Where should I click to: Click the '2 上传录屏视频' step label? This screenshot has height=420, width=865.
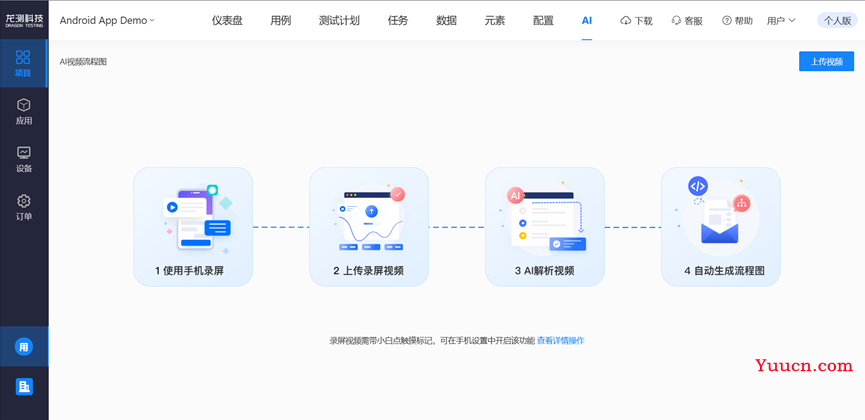[x=368, y=271]
